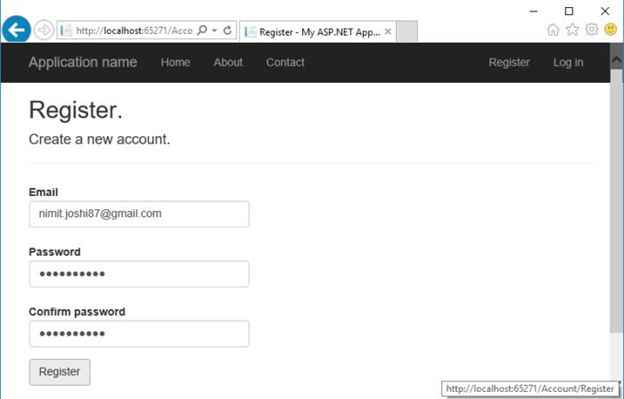The width and height of the screenshot is (624, 399).
Task: Click the smiley feedback icon
Action: click(610, 29)
